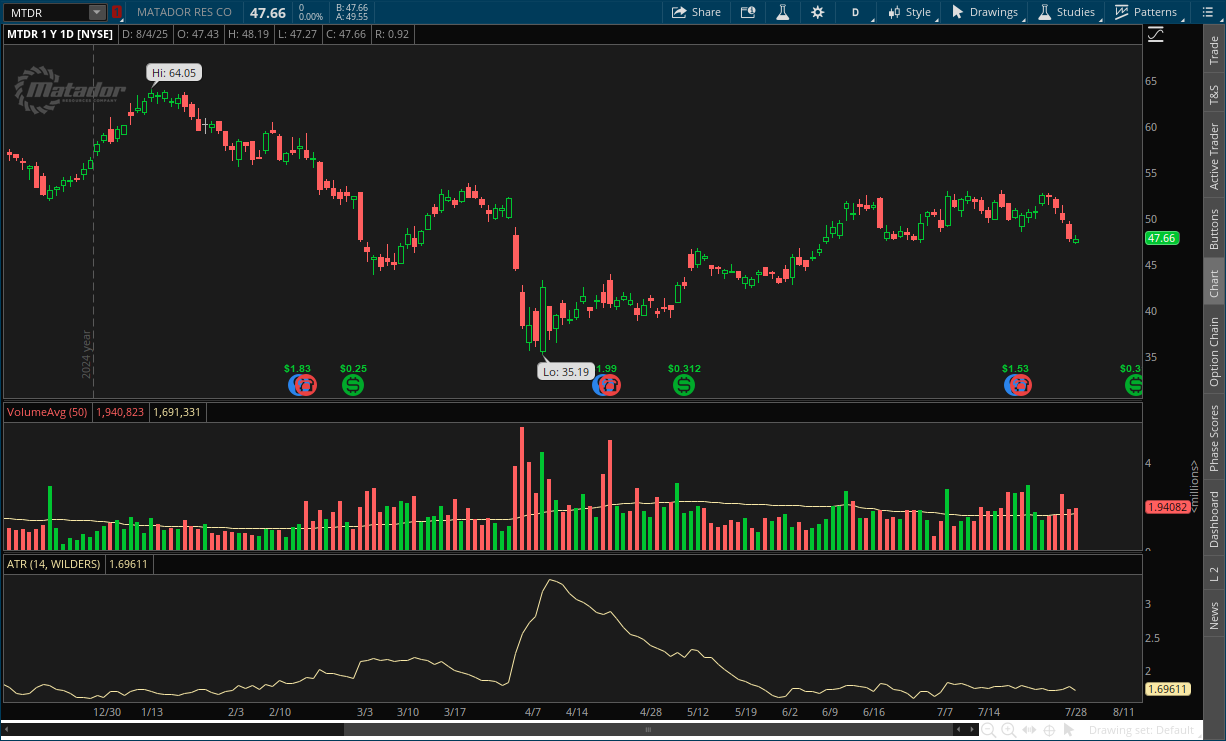Open the News side tab
The height and width of the screenshot is (741, 1226).
tap(1214, 616)
